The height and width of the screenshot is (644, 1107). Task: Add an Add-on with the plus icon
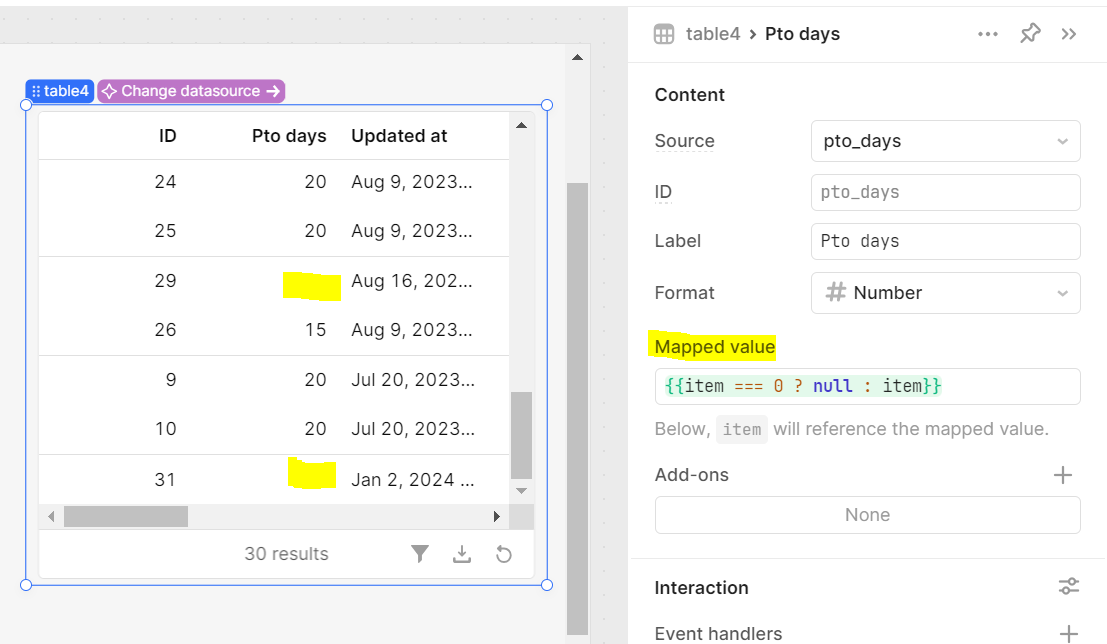(1063, 475)
